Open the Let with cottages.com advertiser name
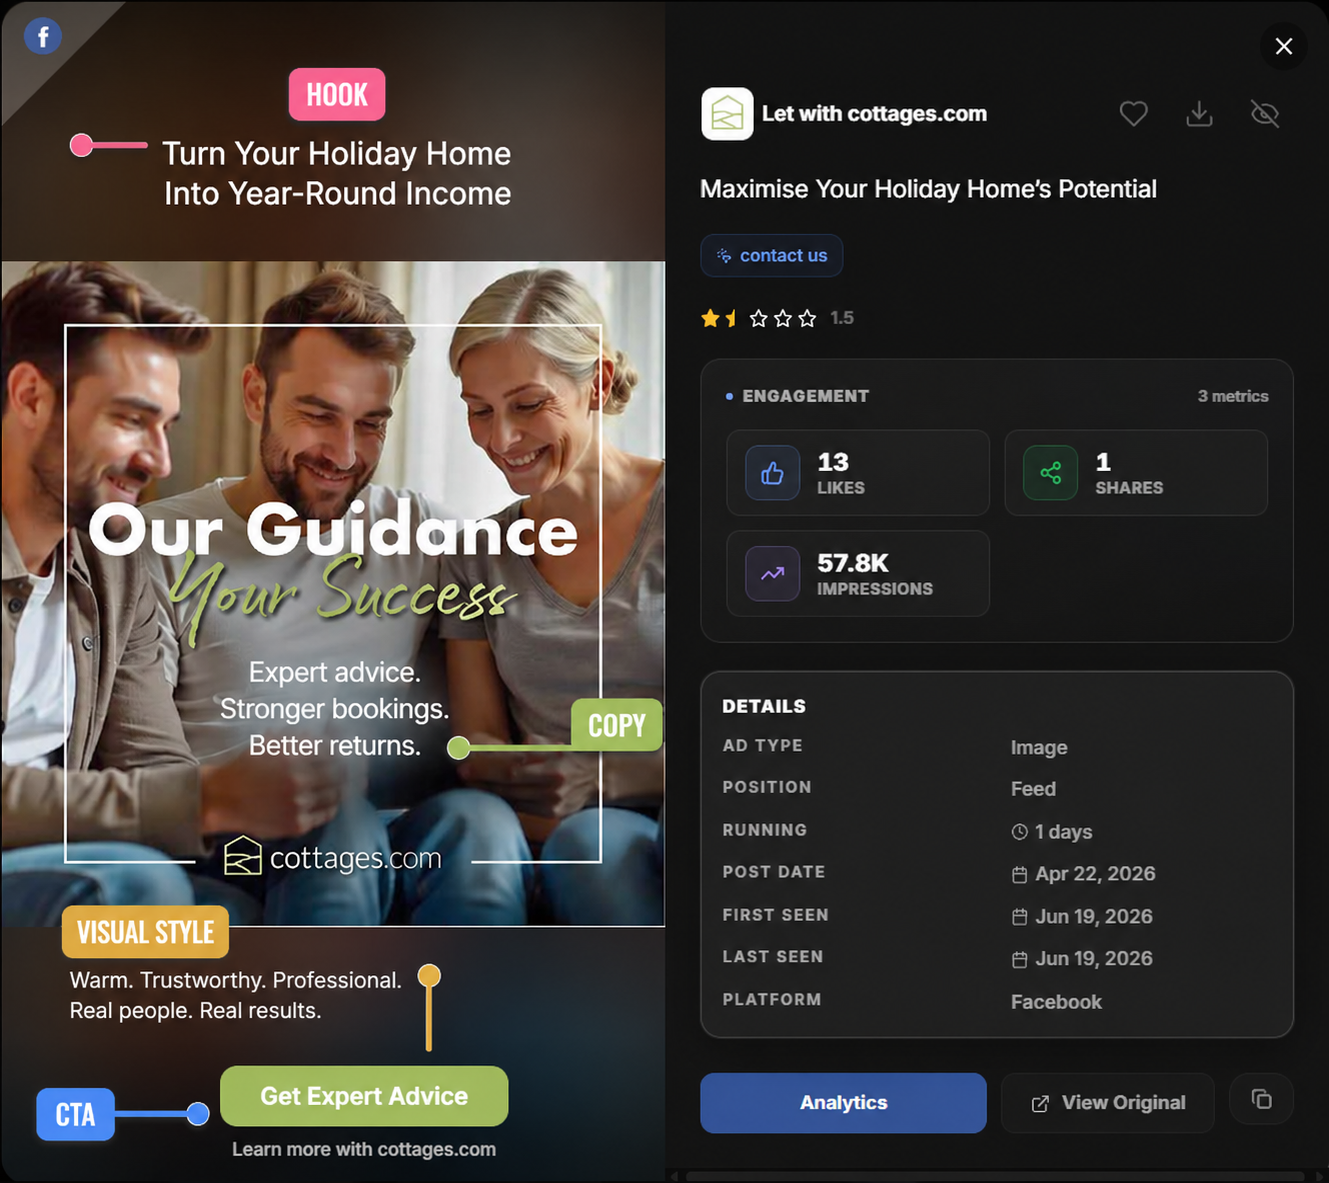The image size is (1329, 1183). click(x=874, y=114)
